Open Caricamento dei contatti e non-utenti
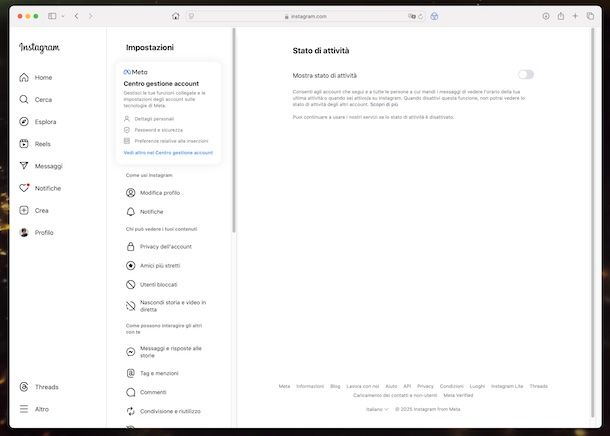Screen dimensions: 610x436 (395, 395)
